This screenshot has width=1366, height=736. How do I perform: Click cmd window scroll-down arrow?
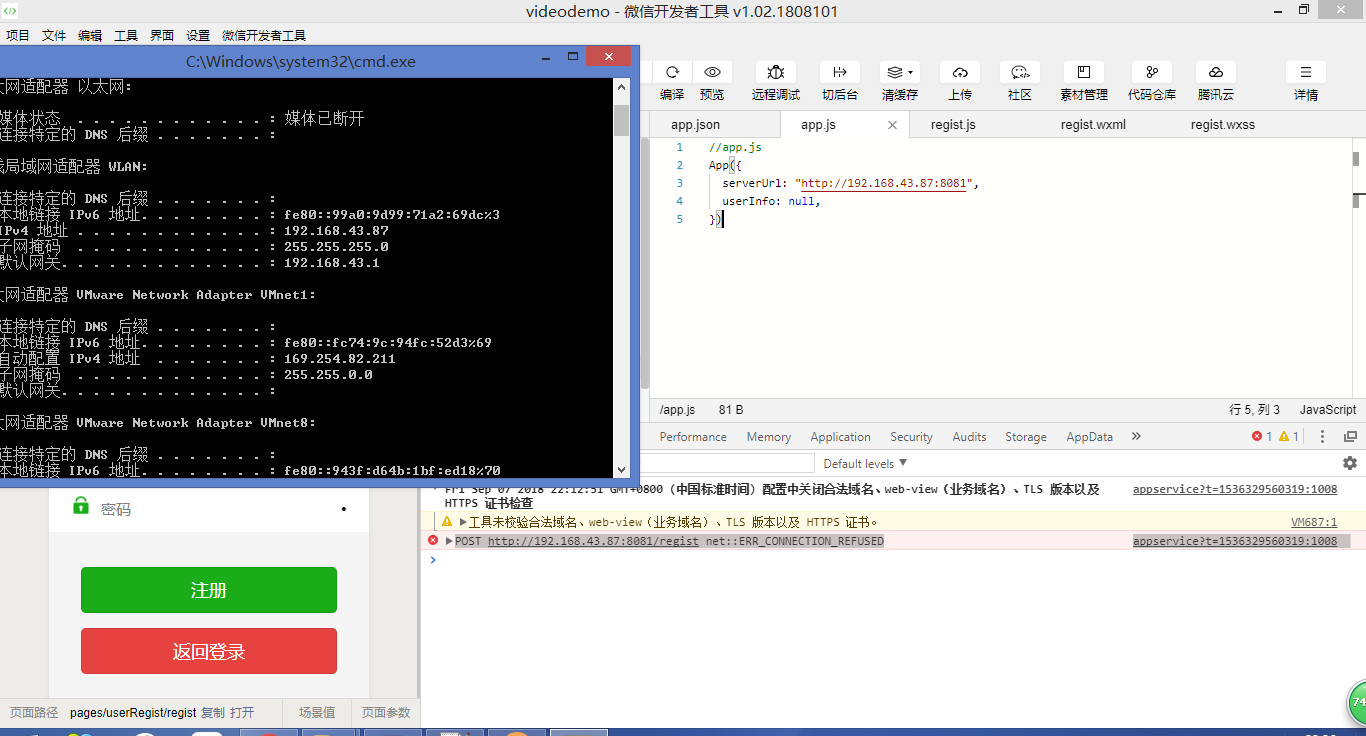tap(621, 469)
